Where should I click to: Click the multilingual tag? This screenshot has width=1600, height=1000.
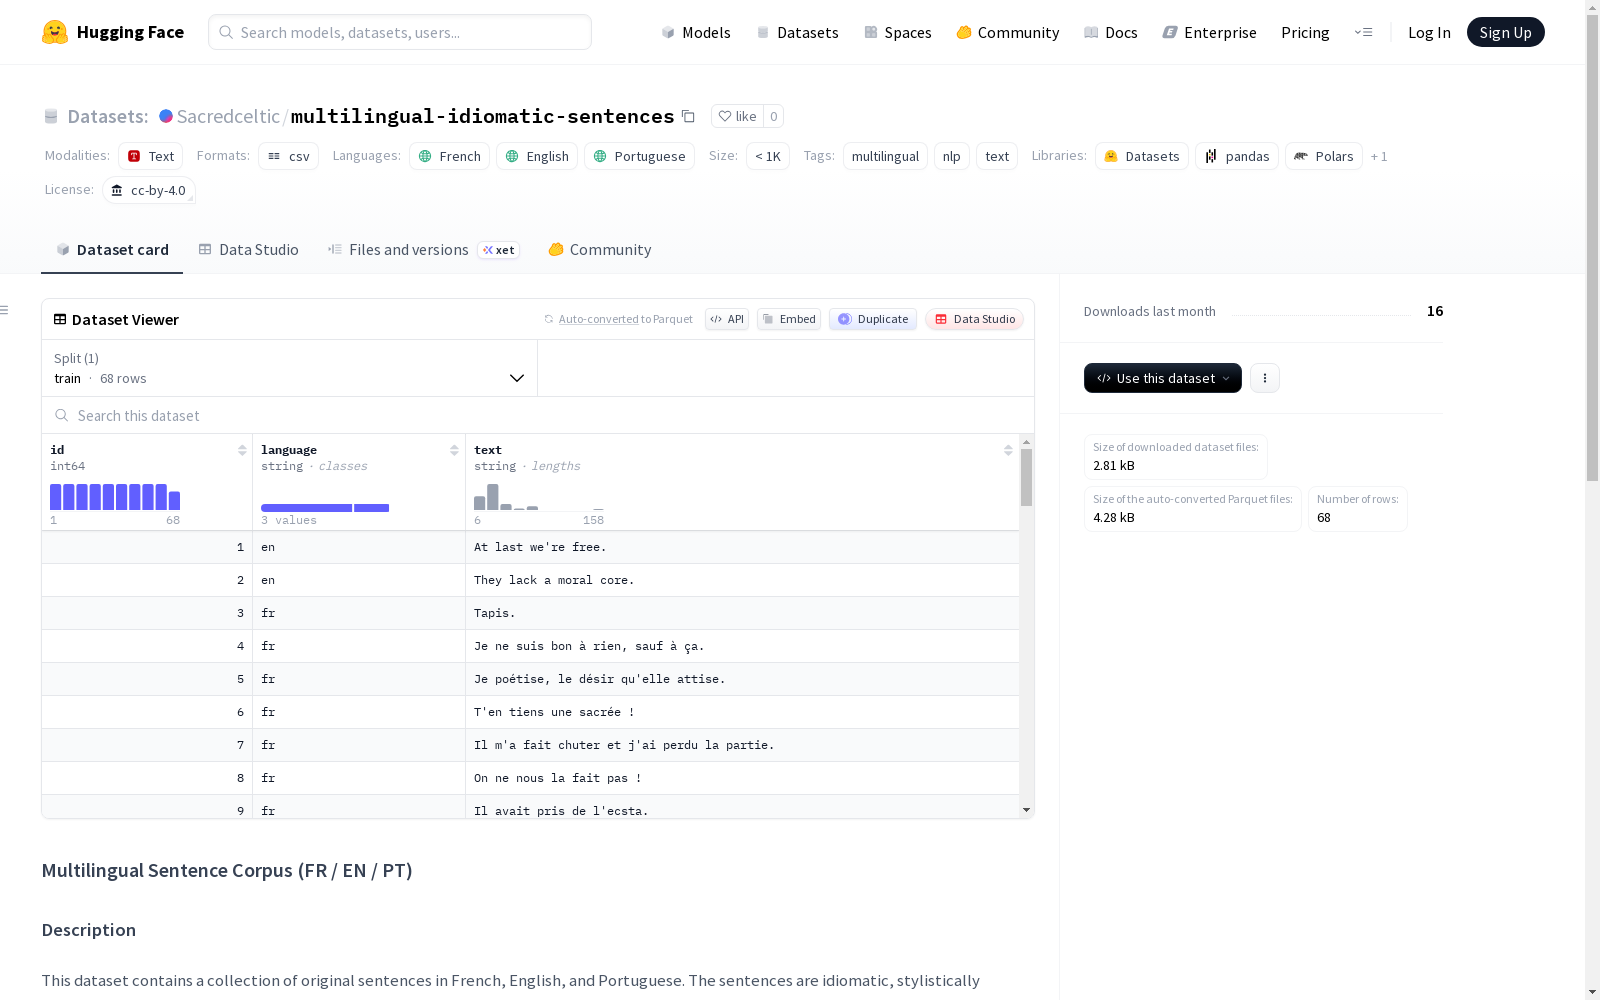click(x=885, y=156)
